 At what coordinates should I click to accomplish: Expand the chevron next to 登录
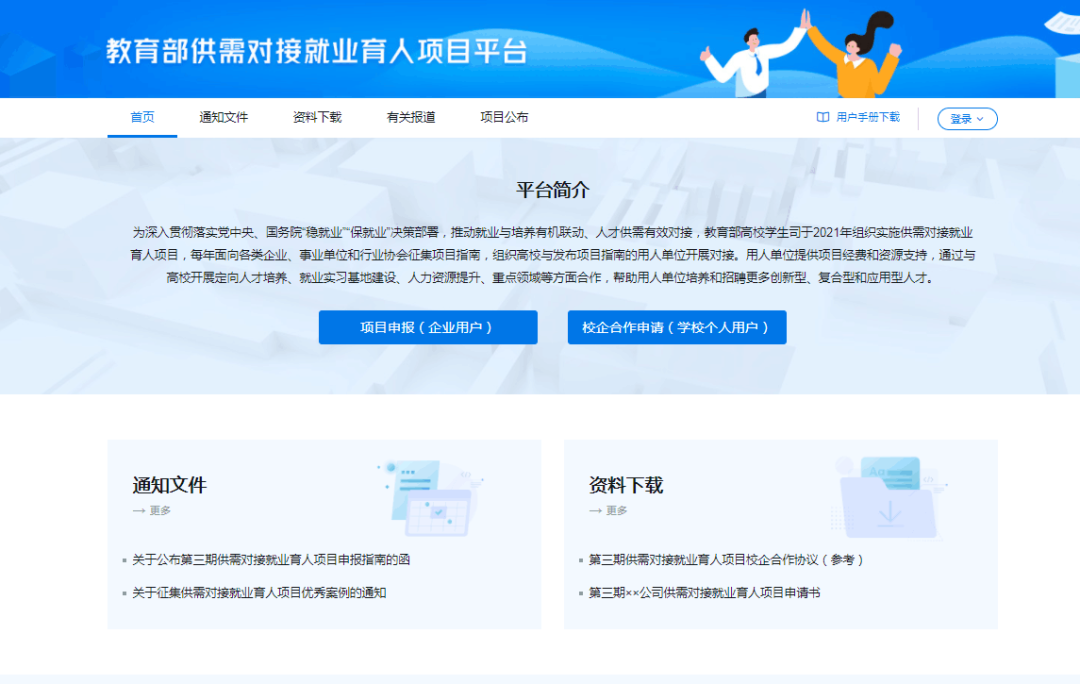981,118
